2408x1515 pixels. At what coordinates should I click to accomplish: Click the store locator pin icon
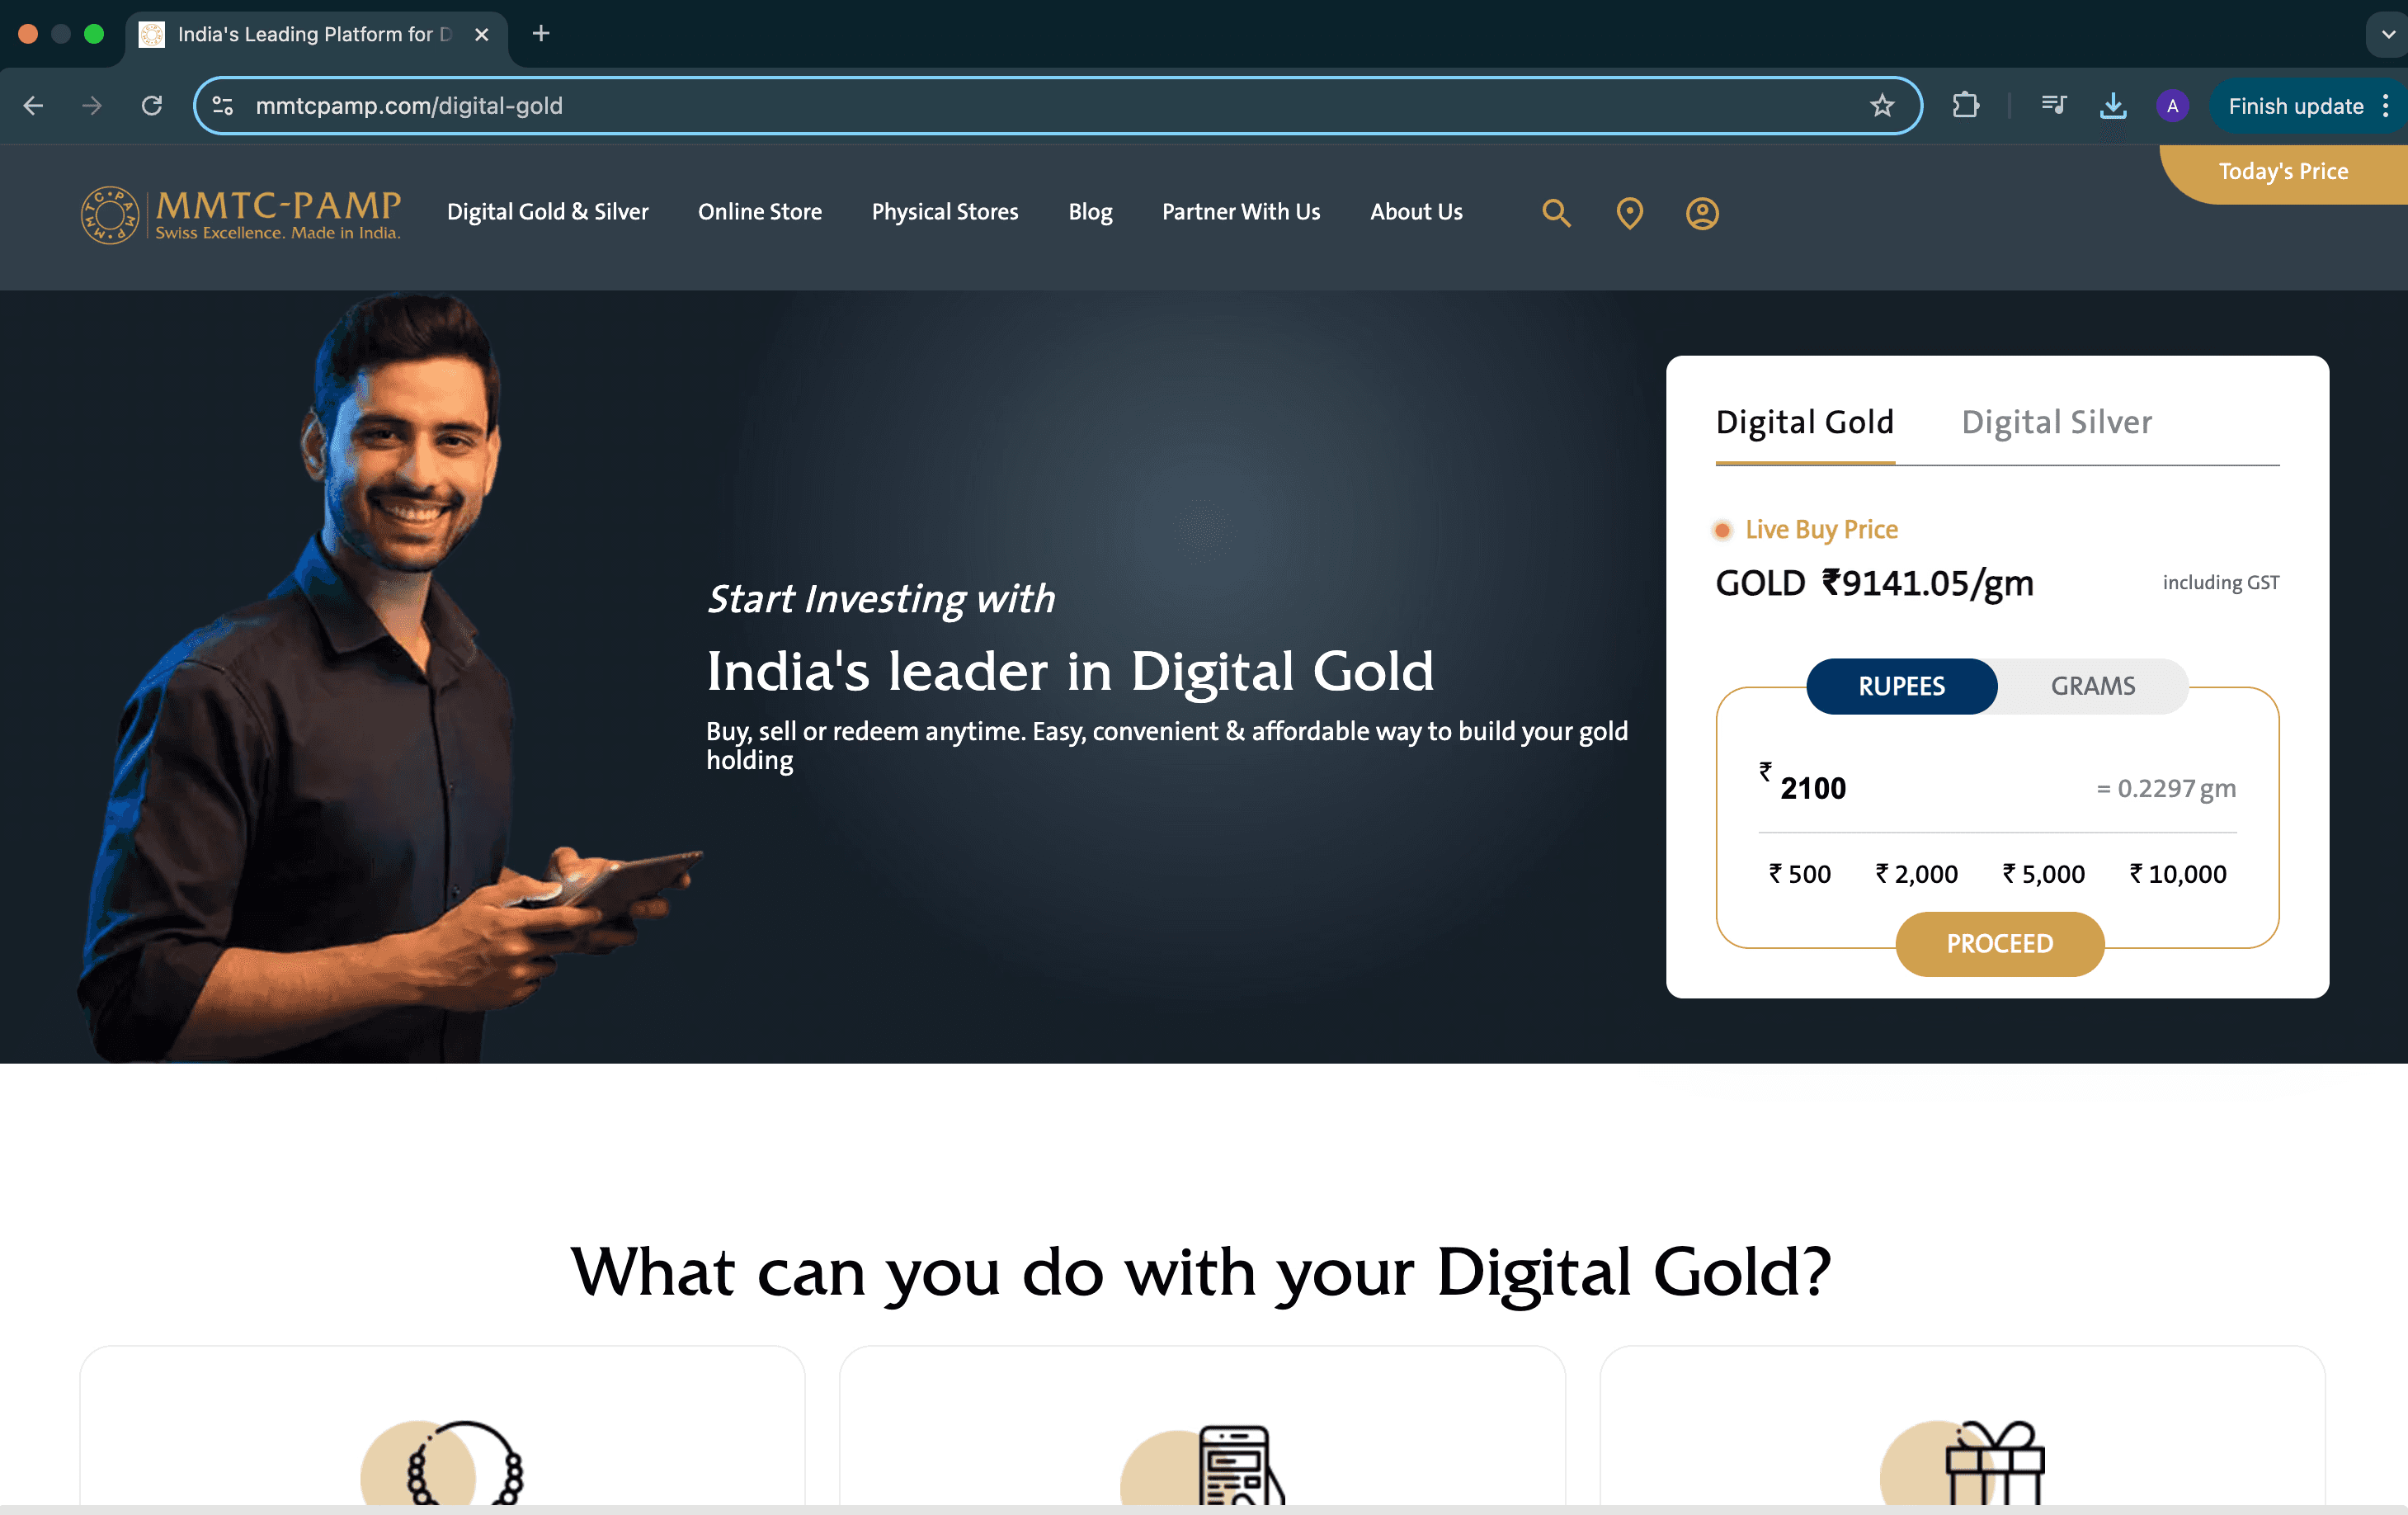click(1629, 213)
